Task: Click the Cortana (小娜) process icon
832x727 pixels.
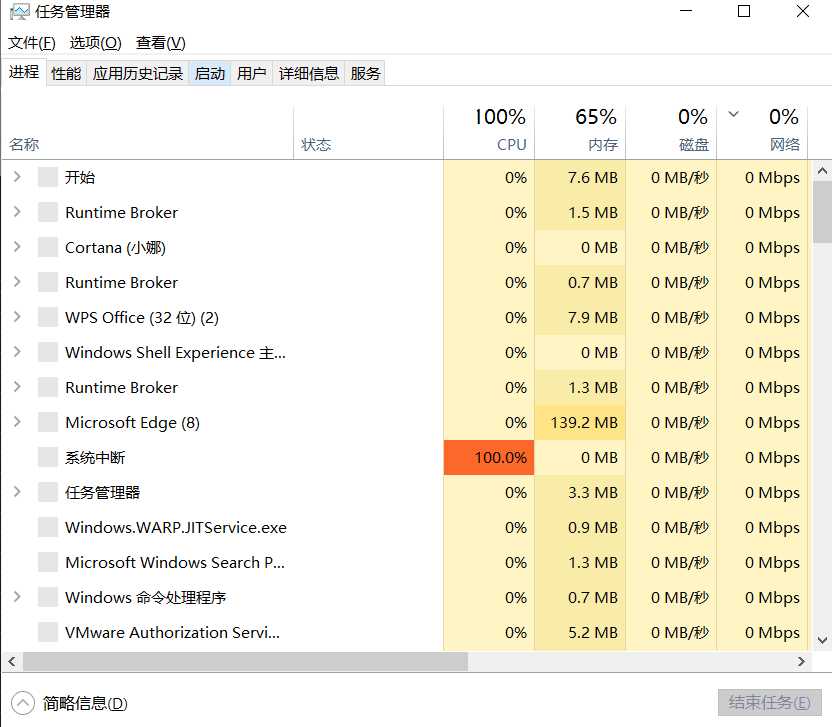Action: [x=47, y=248]
